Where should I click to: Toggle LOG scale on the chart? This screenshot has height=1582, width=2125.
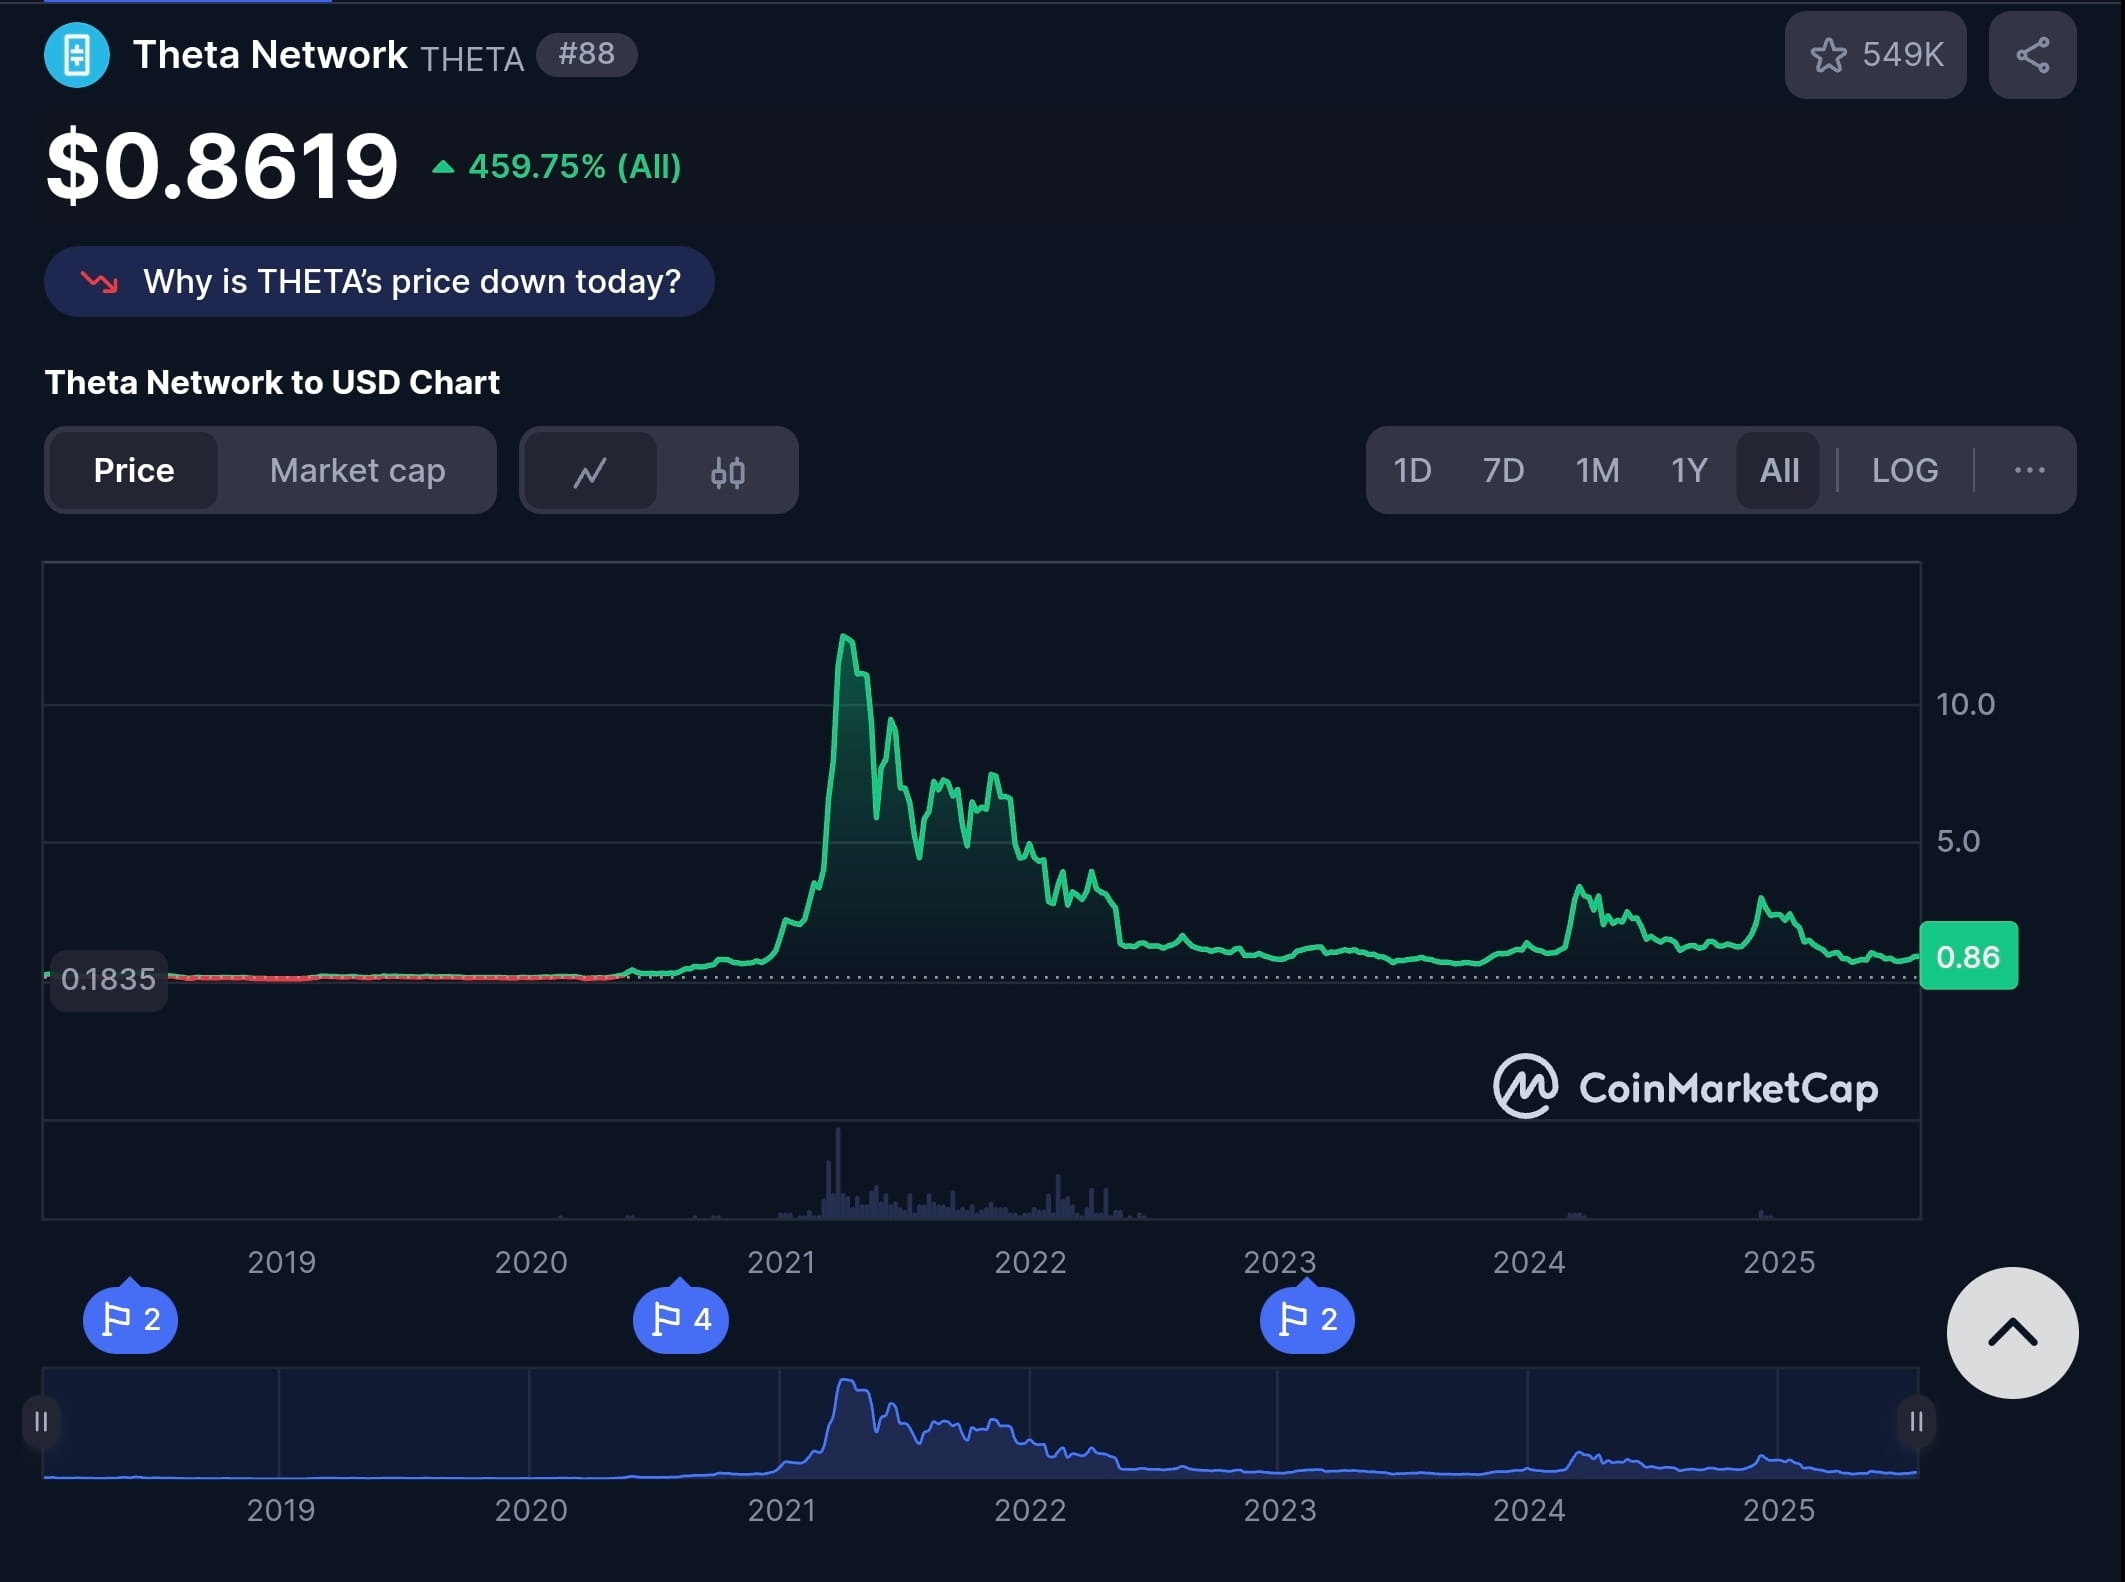(x=1904, y=470)
